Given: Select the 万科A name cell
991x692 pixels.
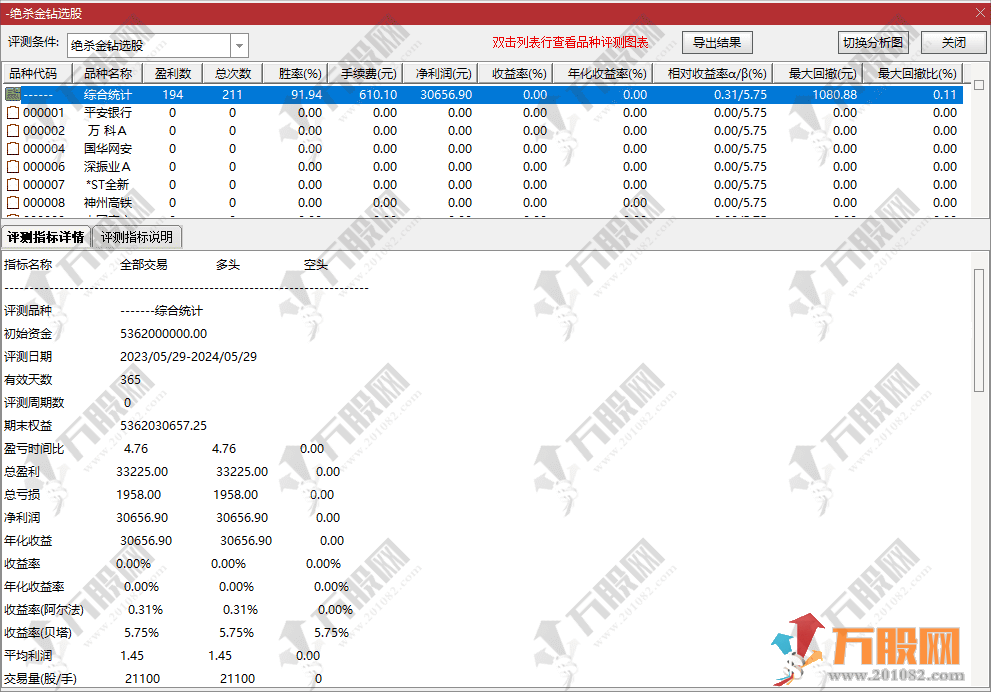Looking at the screenshot, I should 108,131.
